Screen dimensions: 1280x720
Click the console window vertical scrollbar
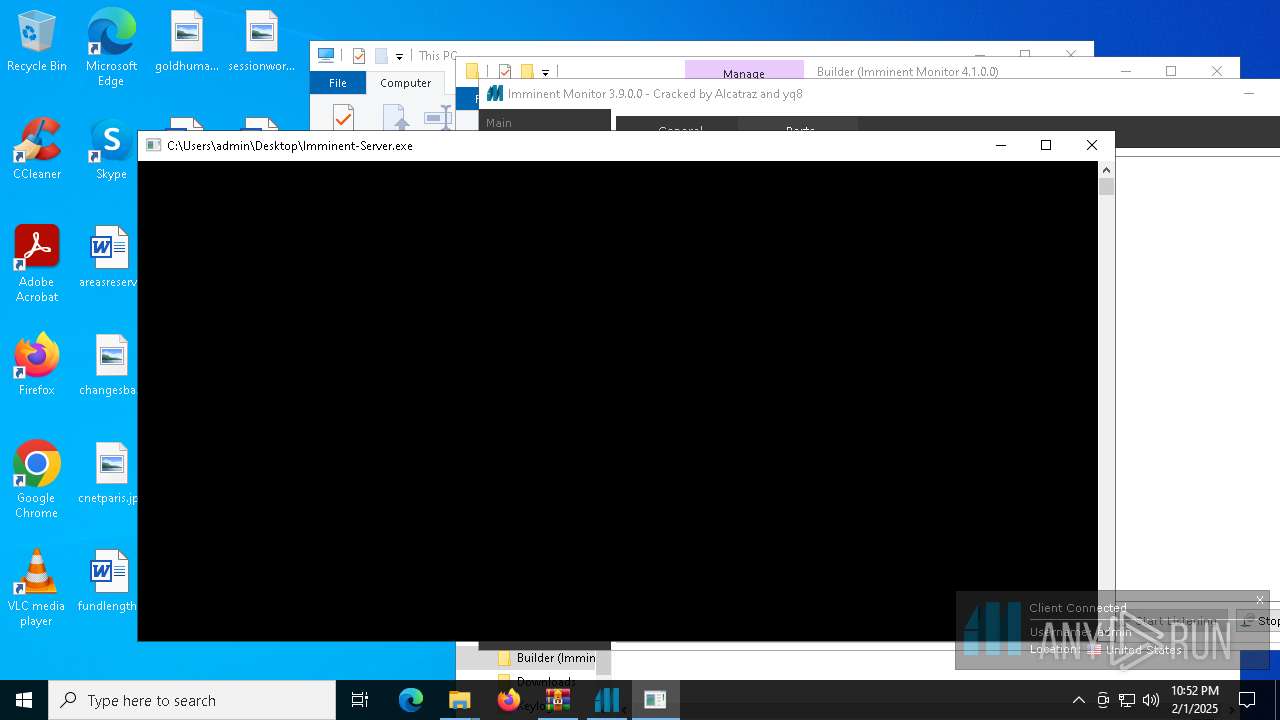[x=1106, y=400]
